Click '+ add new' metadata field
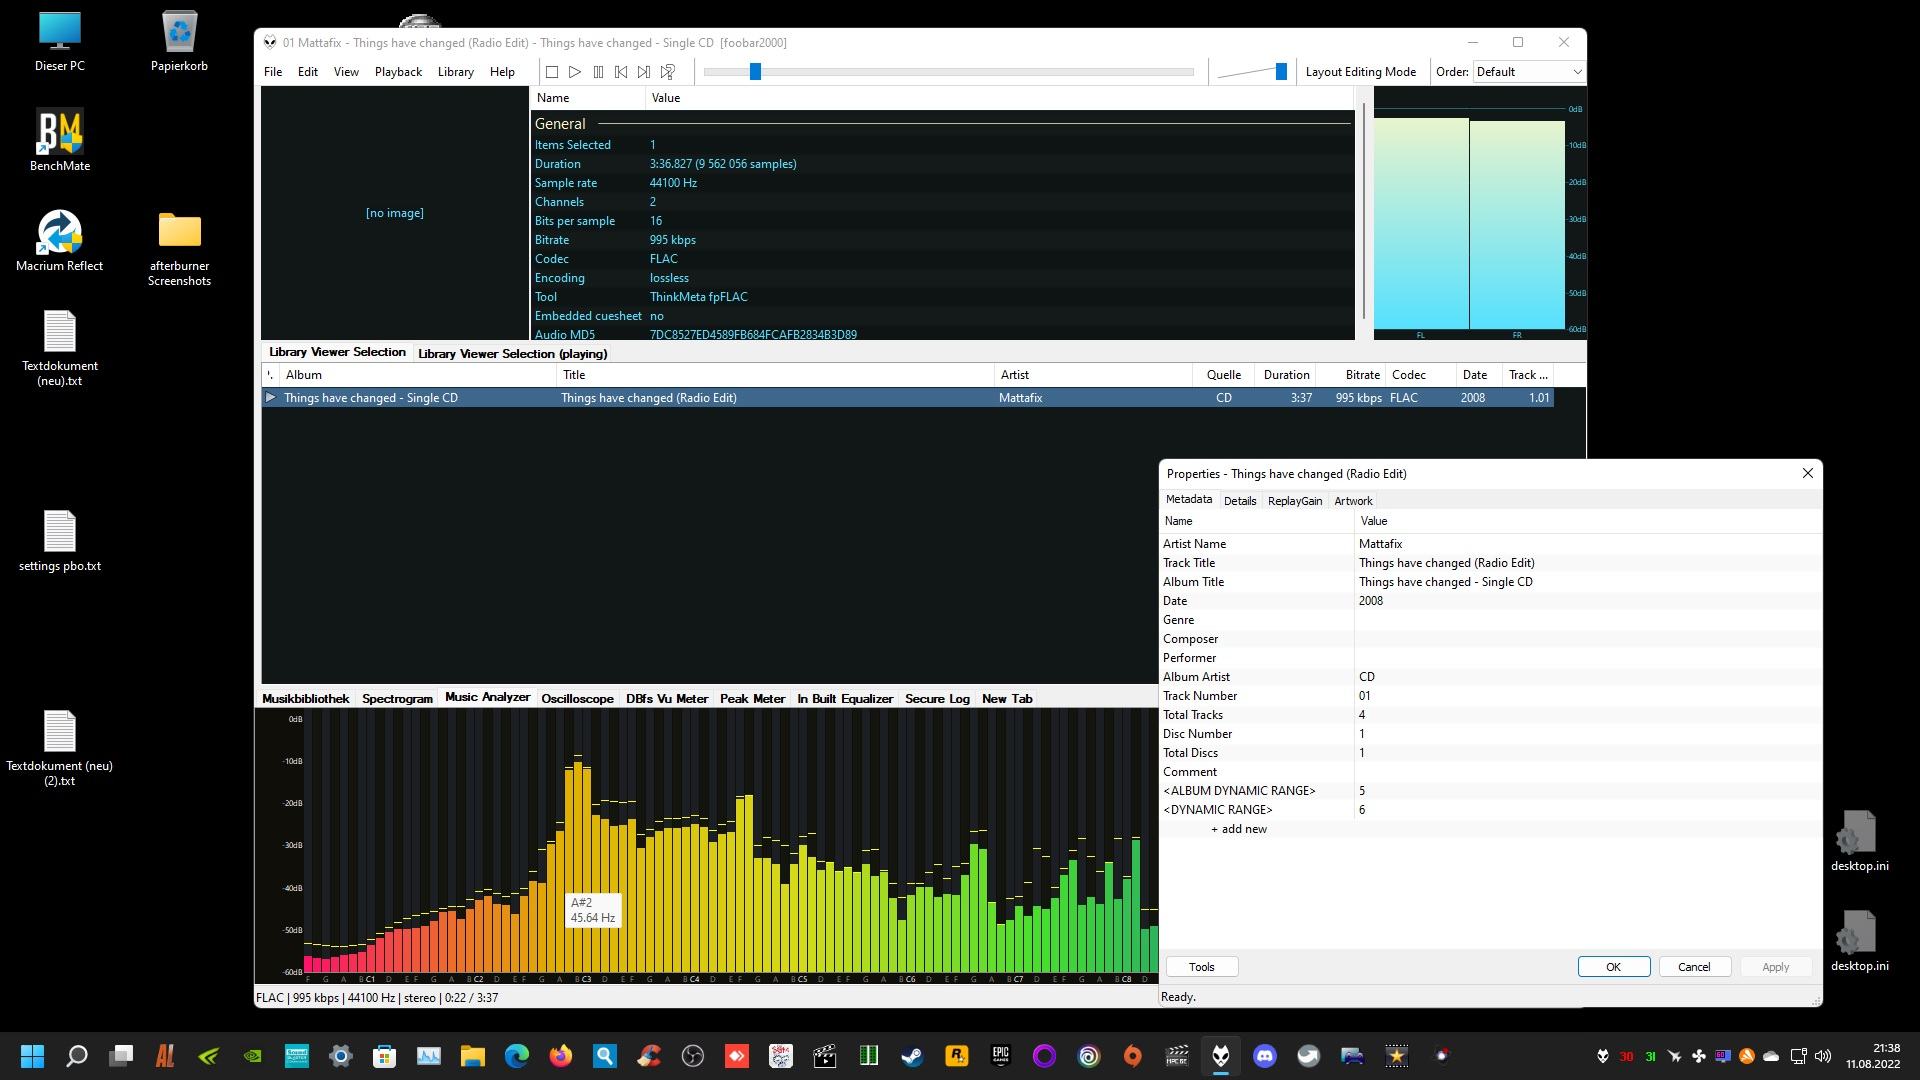 pyautogui.click(x=1238, y=829)
